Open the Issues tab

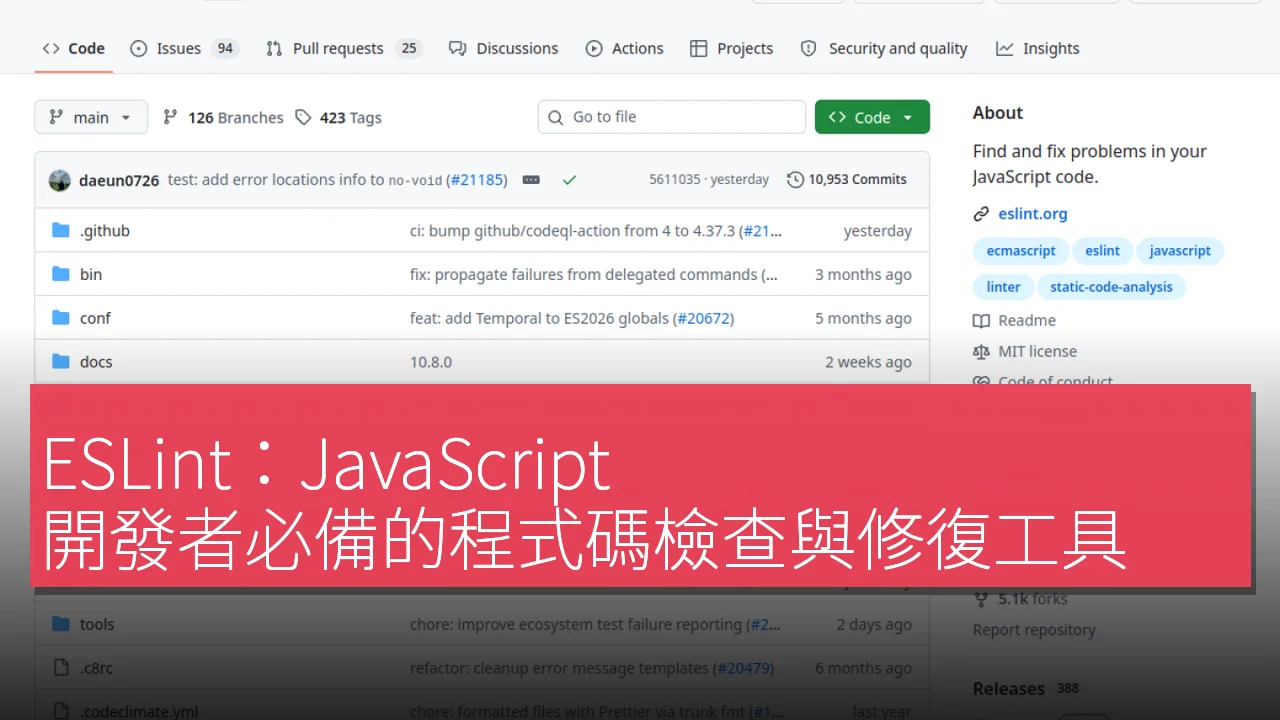point(184,48)
